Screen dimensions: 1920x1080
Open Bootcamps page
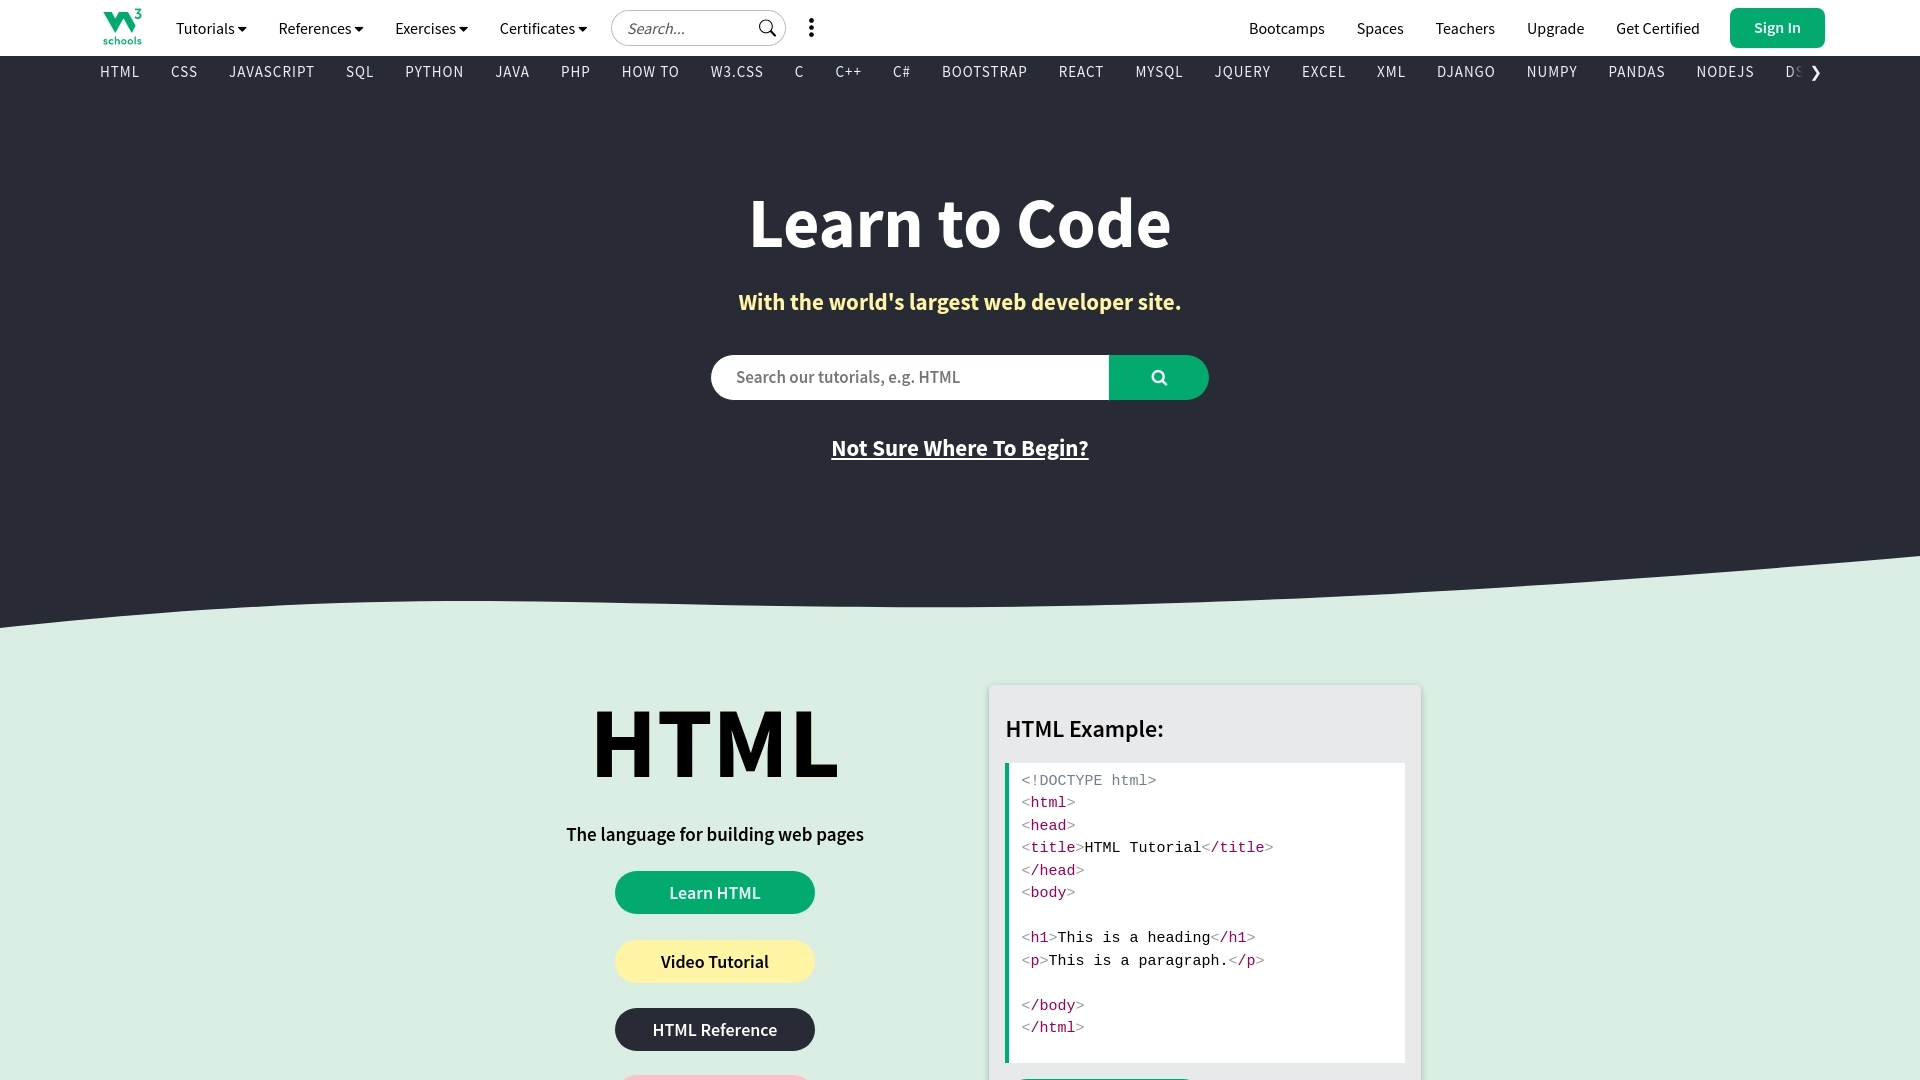pyautogui.click(x=1286, y=28)
